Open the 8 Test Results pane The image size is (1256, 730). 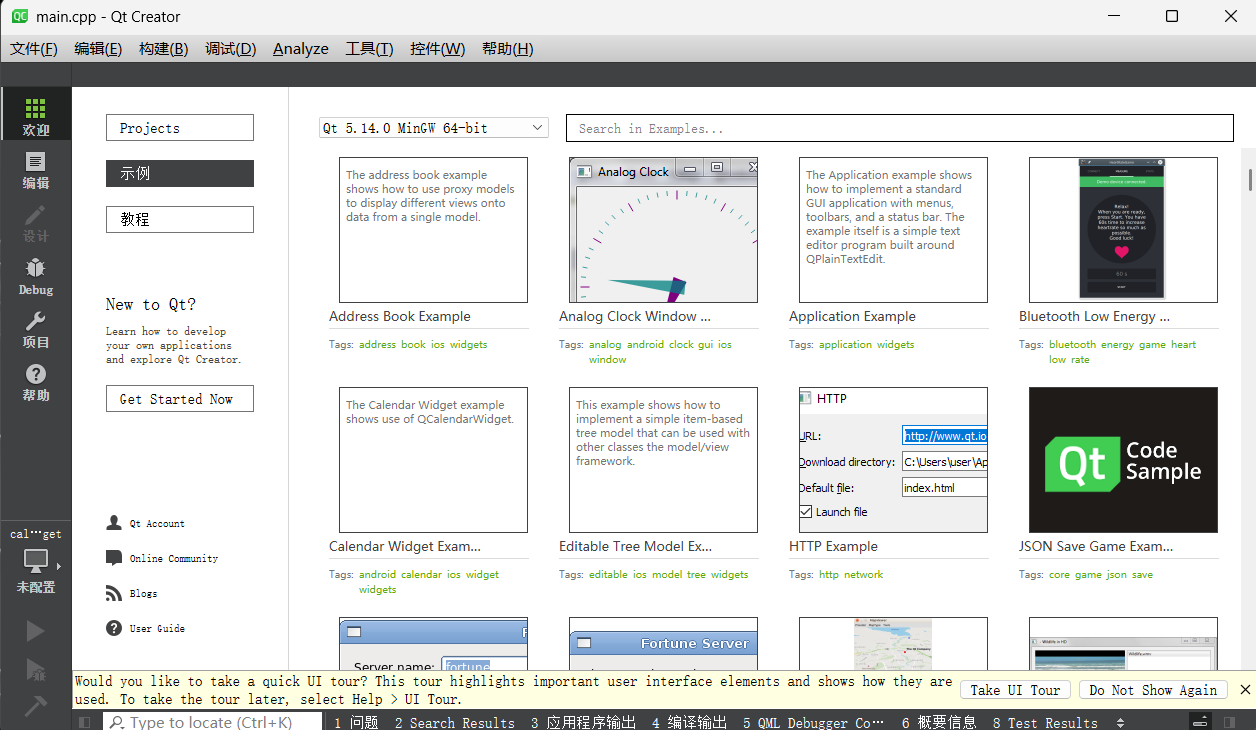coord(1045,722)
